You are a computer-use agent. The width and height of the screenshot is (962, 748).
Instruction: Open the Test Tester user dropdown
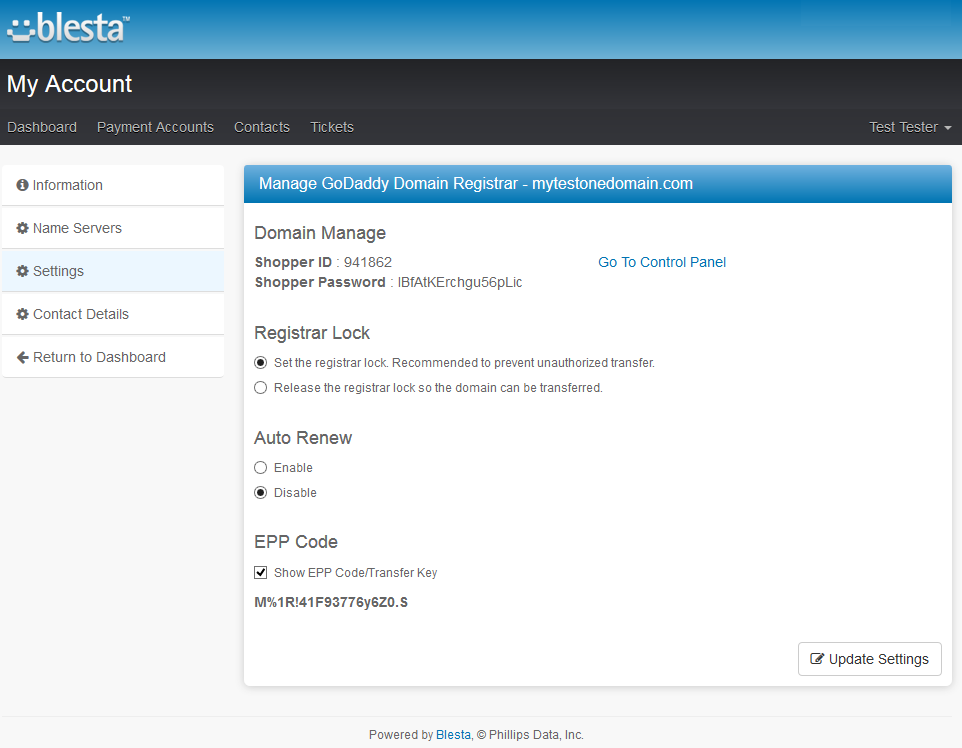[x=910, y=127]
